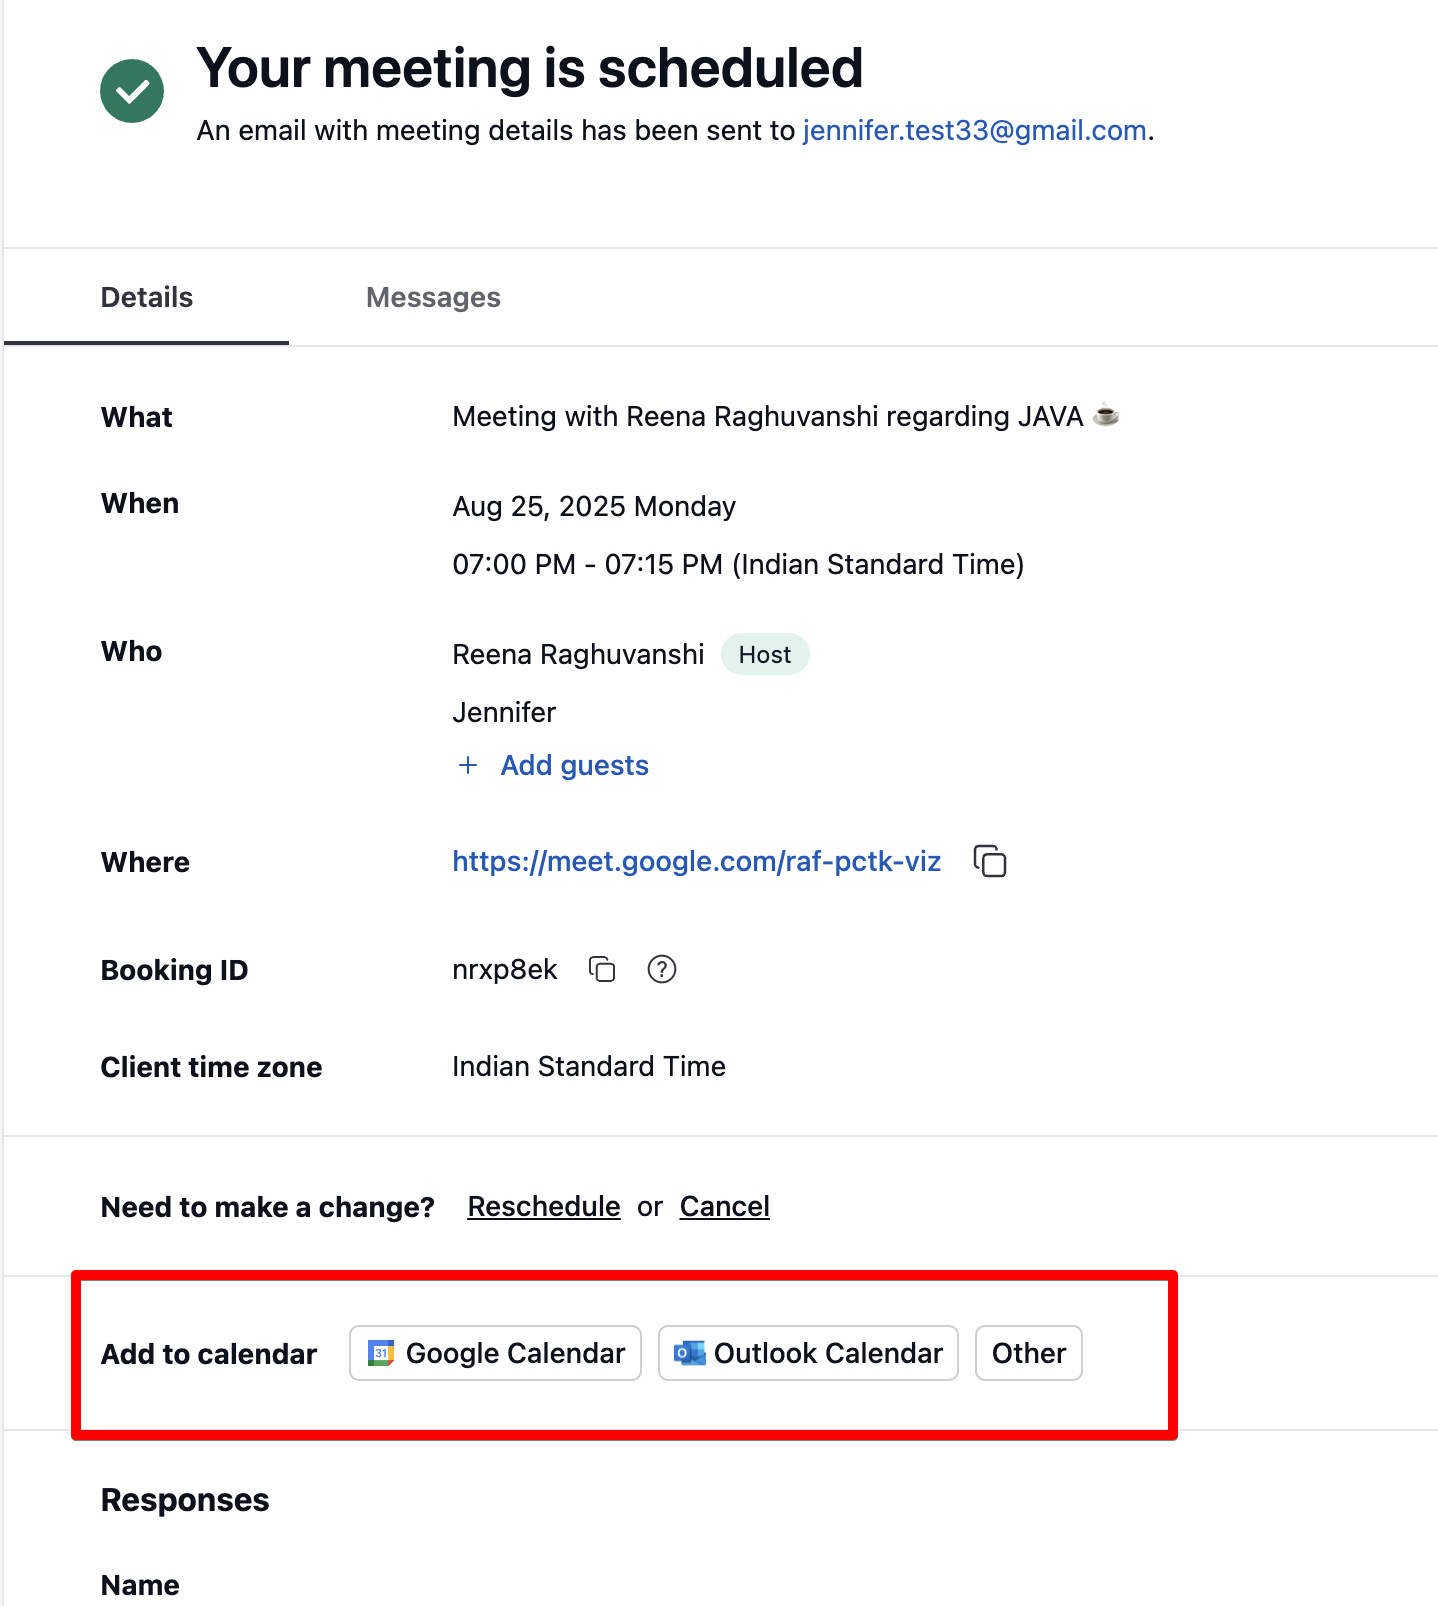This screenshot has height=1606, width=1438.
Task: Click 'Indian Standard Time' client time zone value
Action: pos(589,1066)
